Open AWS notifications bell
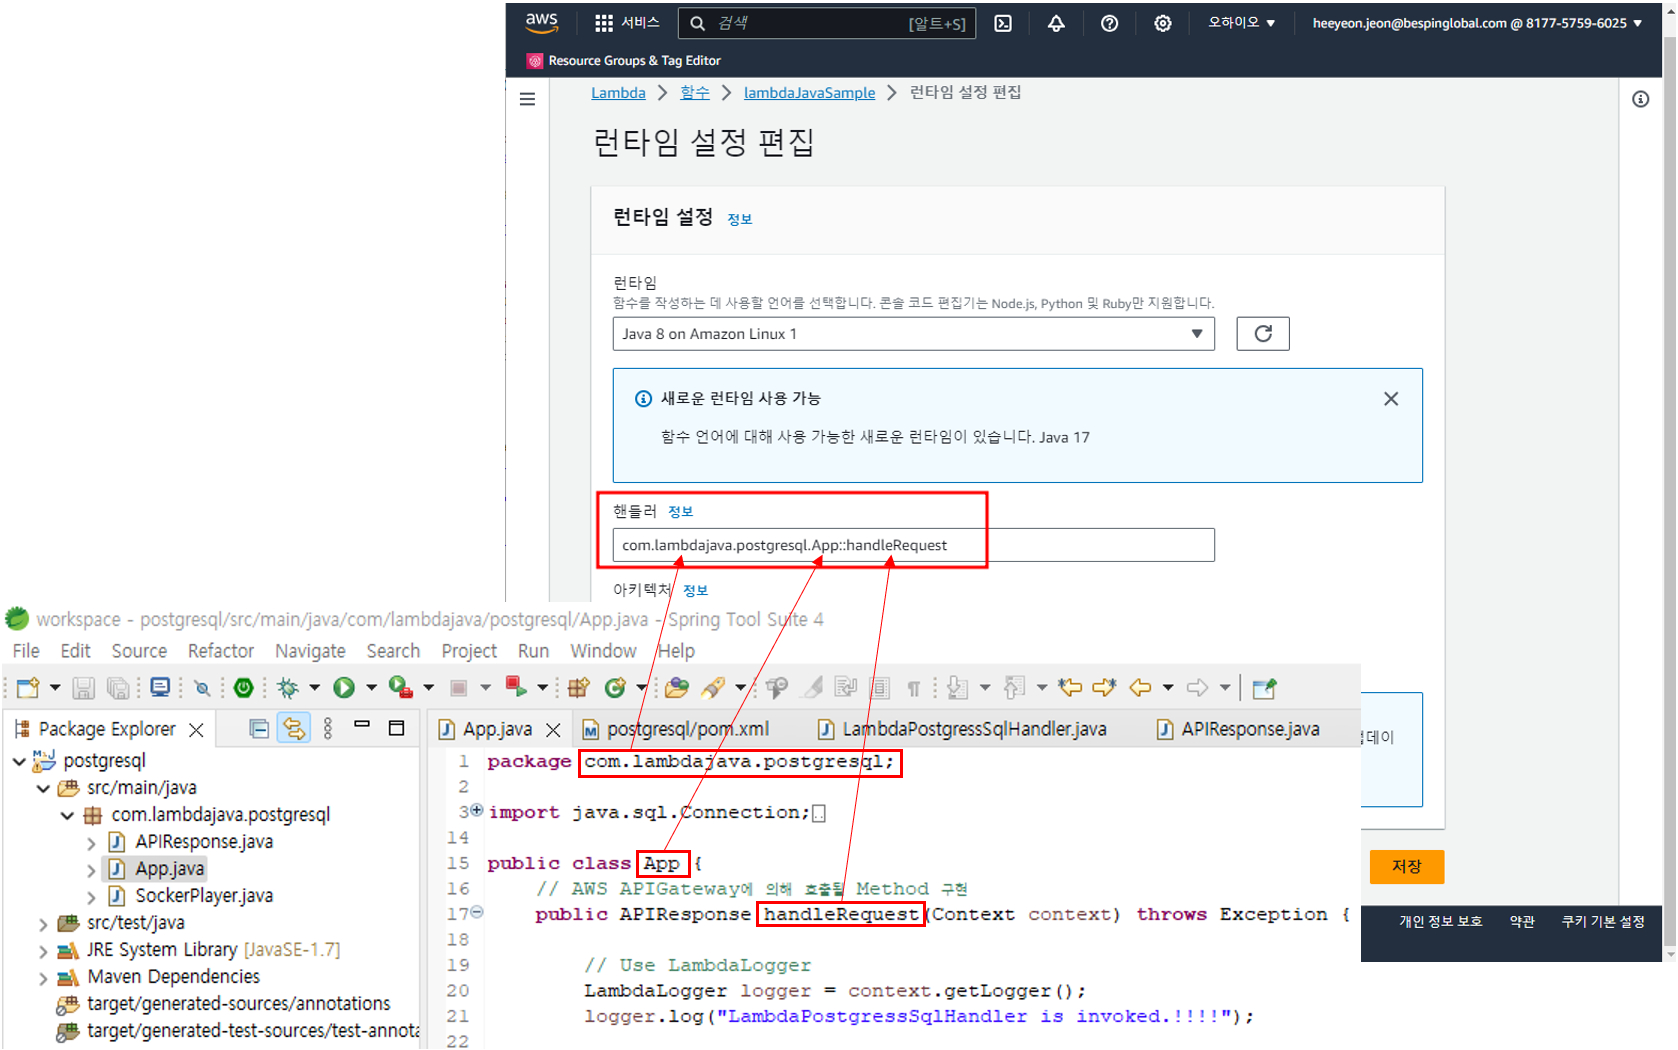 click(x=1056, y=23)
